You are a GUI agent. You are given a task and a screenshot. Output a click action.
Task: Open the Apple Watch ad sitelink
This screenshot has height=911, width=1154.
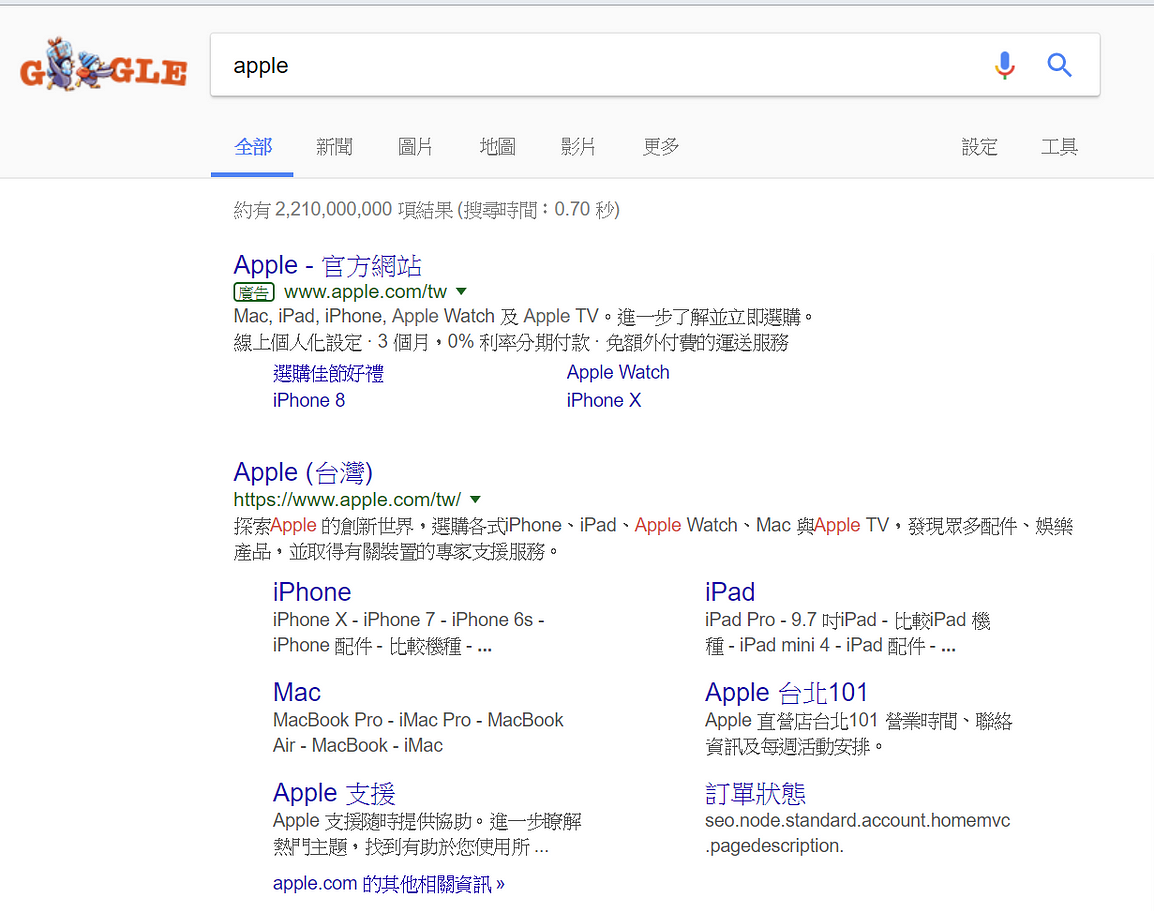[617, 372]
